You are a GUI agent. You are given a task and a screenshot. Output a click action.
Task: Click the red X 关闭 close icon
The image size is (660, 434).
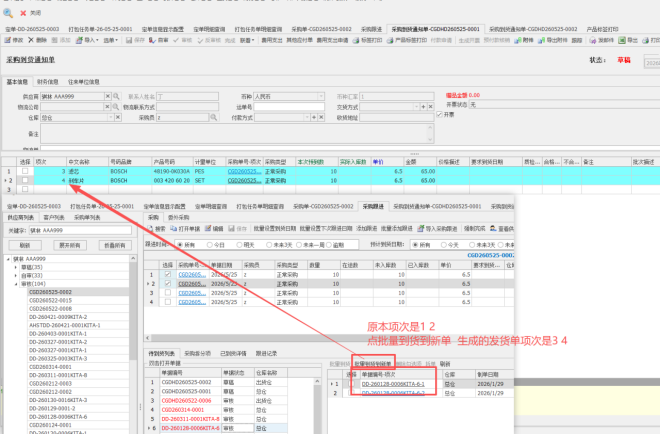[x=23, y=13]
